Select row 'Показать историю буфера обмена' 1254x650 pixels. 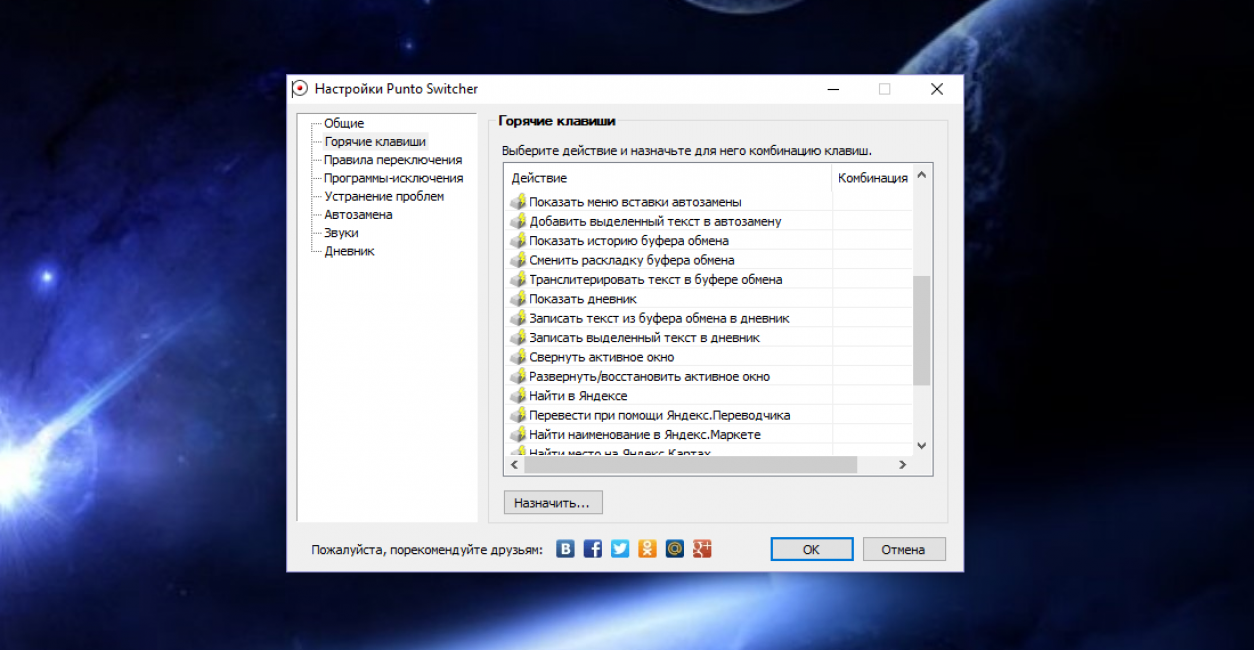[x=708, y=241]
